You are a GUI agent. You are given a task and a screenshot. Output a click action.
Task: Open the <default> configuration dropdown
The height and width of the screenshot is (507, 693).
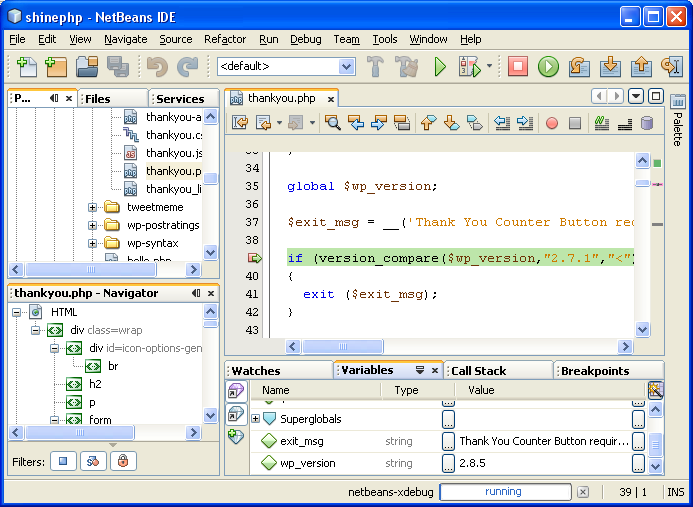[346, 67]
